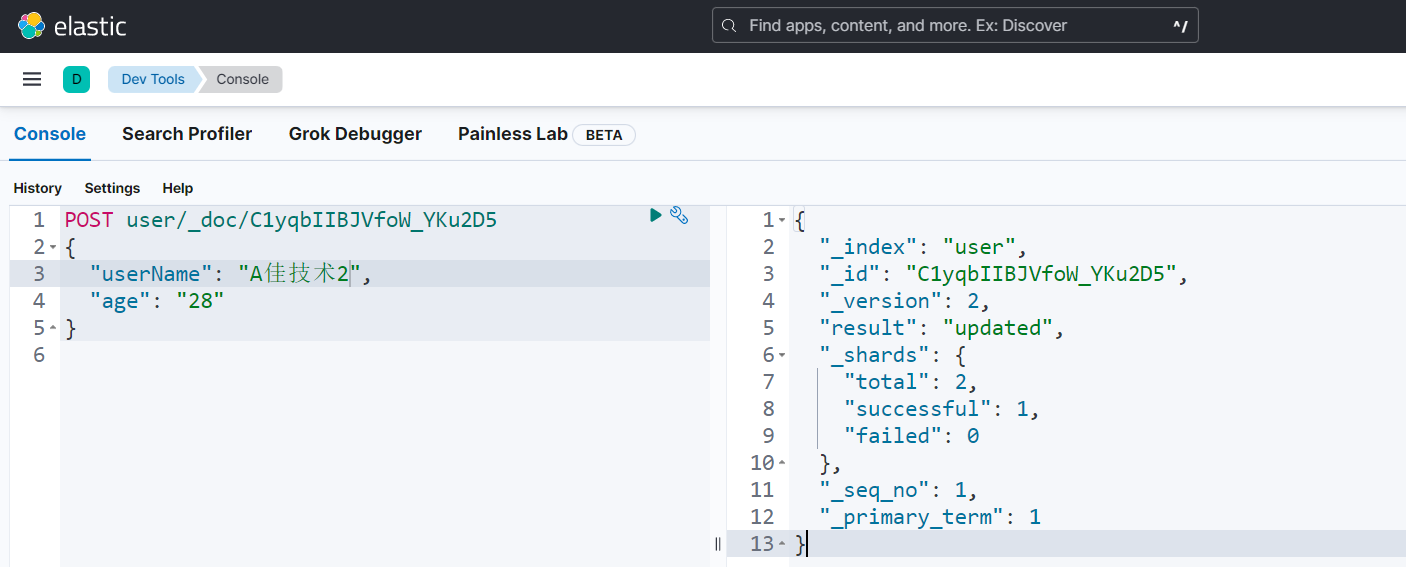The height and width of the screenshot is (567, 1406).
Task: Open the hamburger navigation menu
Action: point(32,79)
